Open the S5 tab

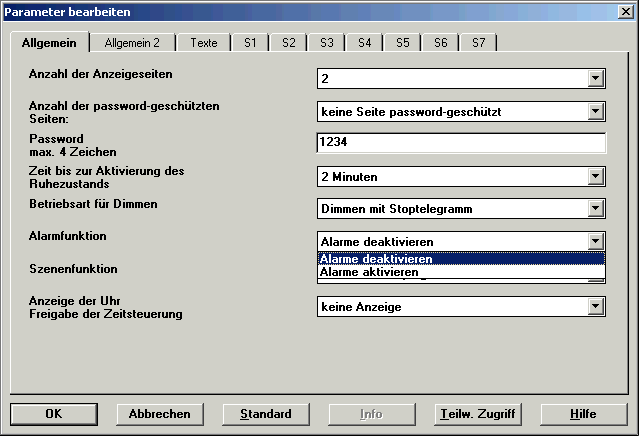tap(402, 43)
